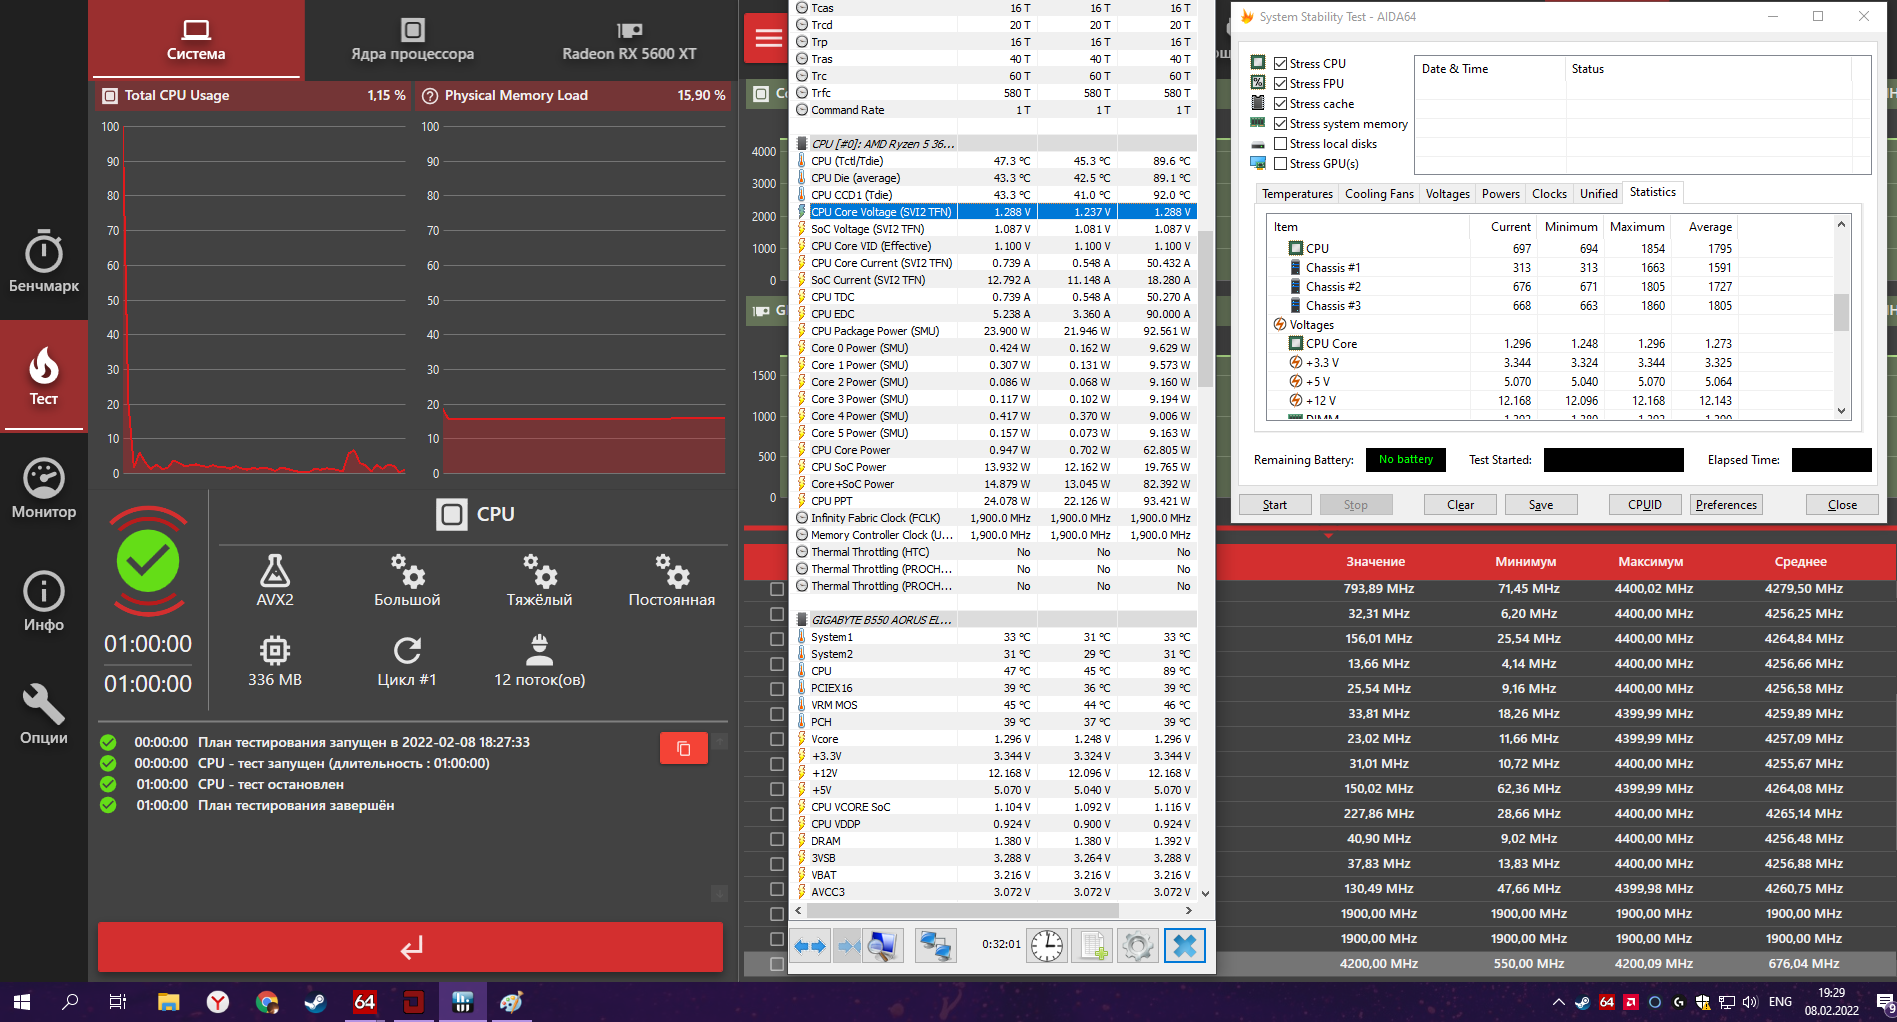Click HWiNFO log file with plus icon
The height and width of the screenshot is (1022, 1897).
pyautogui.click(x=1092, y=945)
